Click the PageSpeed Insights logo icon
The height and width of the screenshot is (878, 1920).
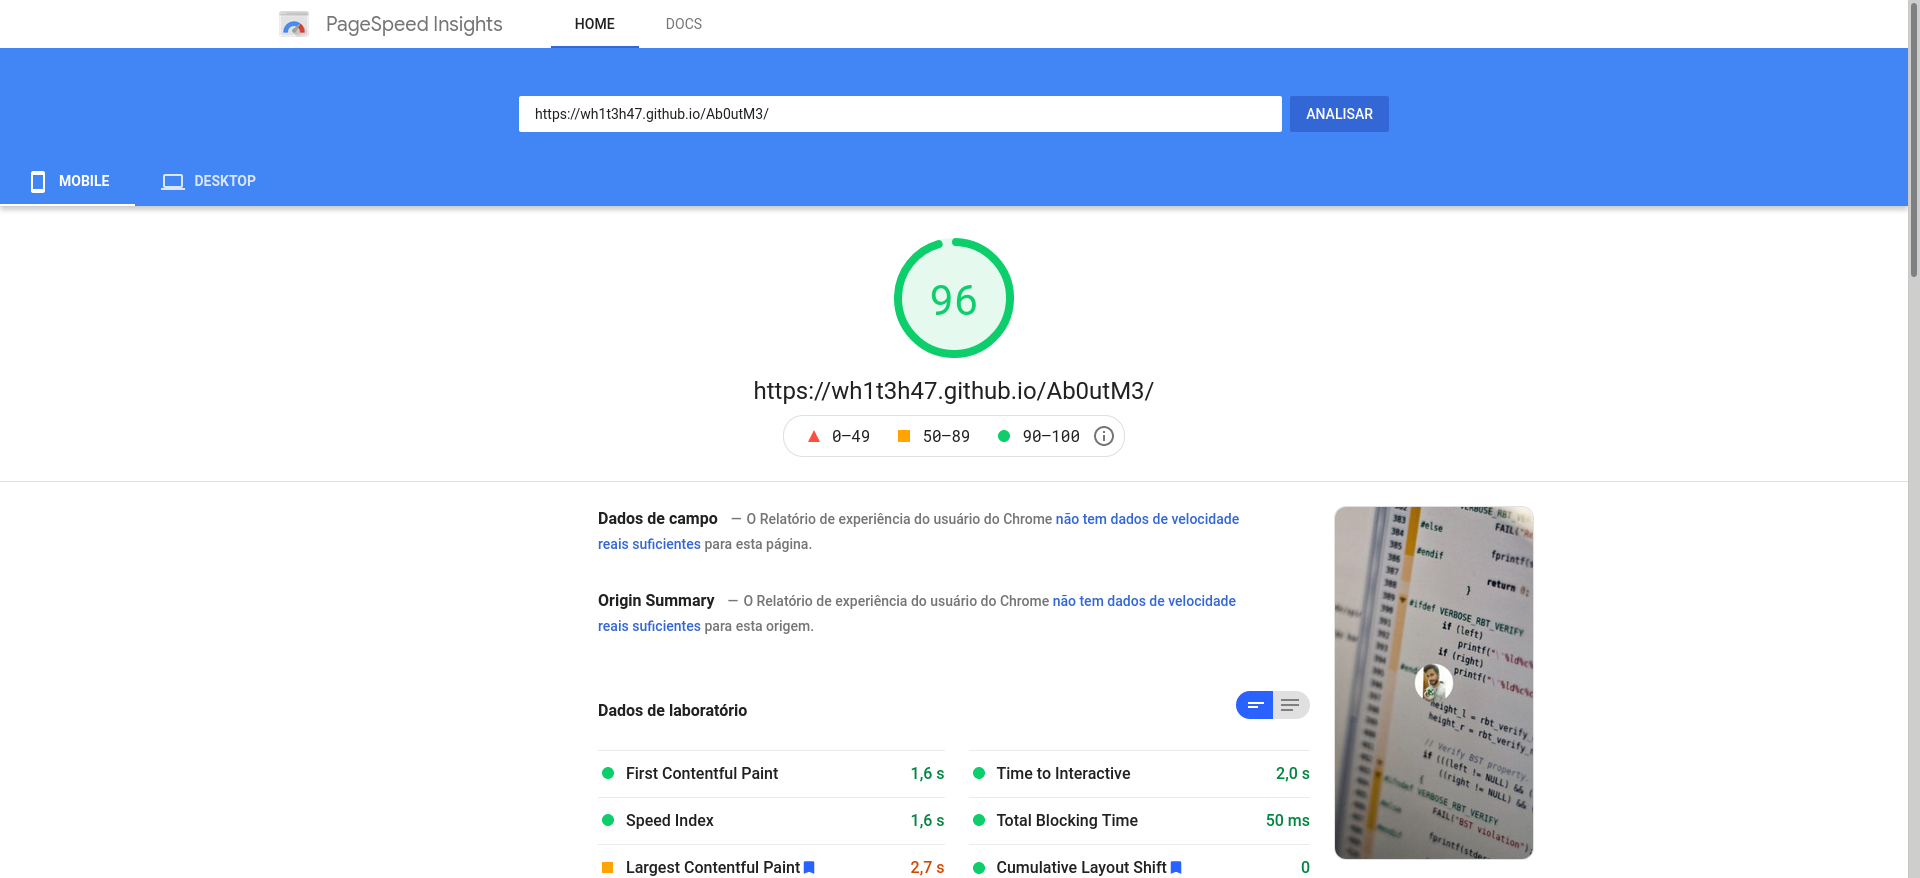coord(293,24)
